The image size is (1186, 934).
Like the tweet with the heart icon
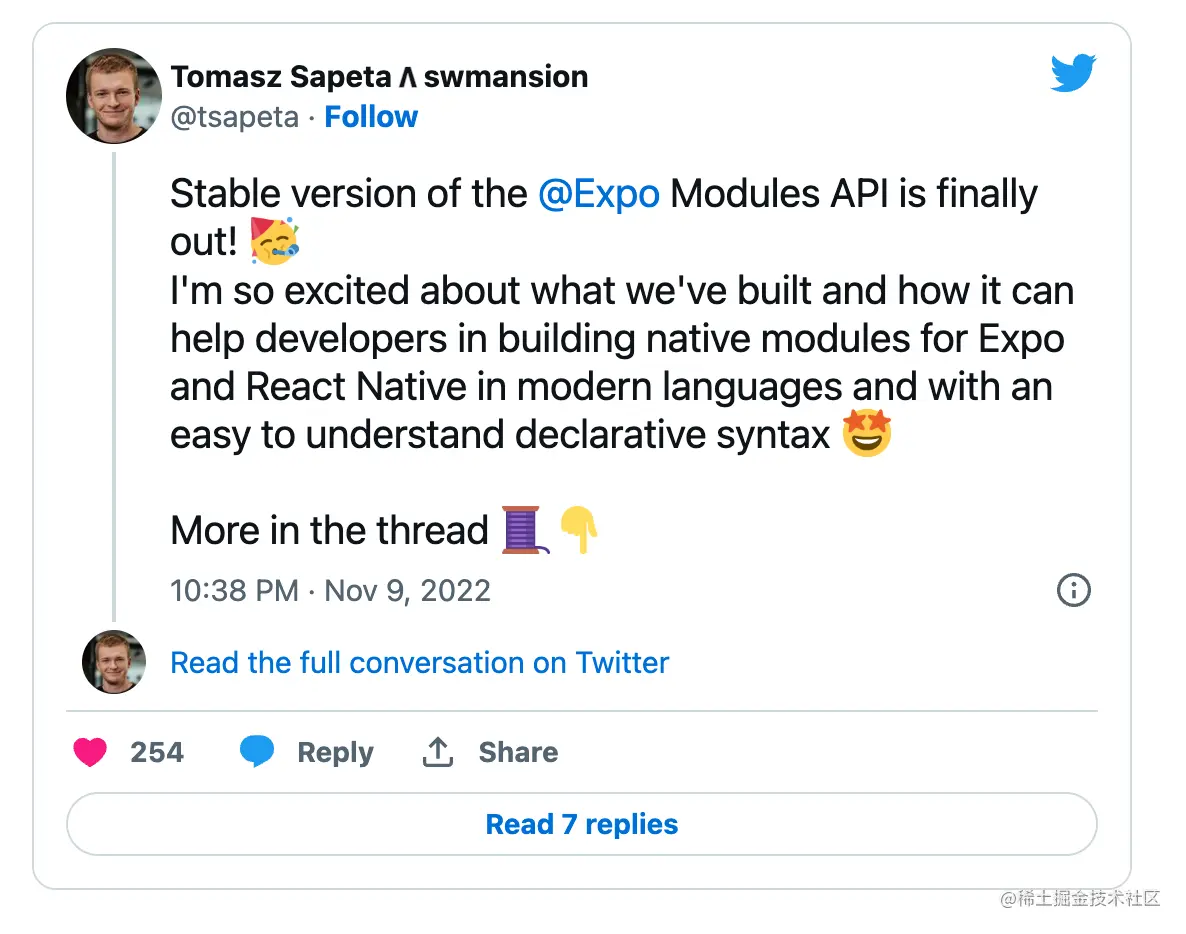(x=90, y=752)
